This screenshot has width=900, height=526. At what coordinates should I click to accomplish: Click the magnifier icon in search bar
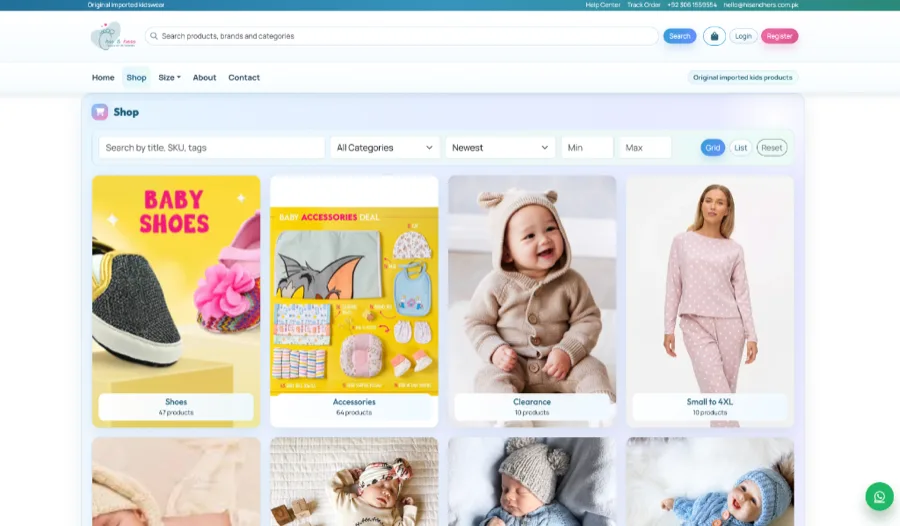click(154, 36)
